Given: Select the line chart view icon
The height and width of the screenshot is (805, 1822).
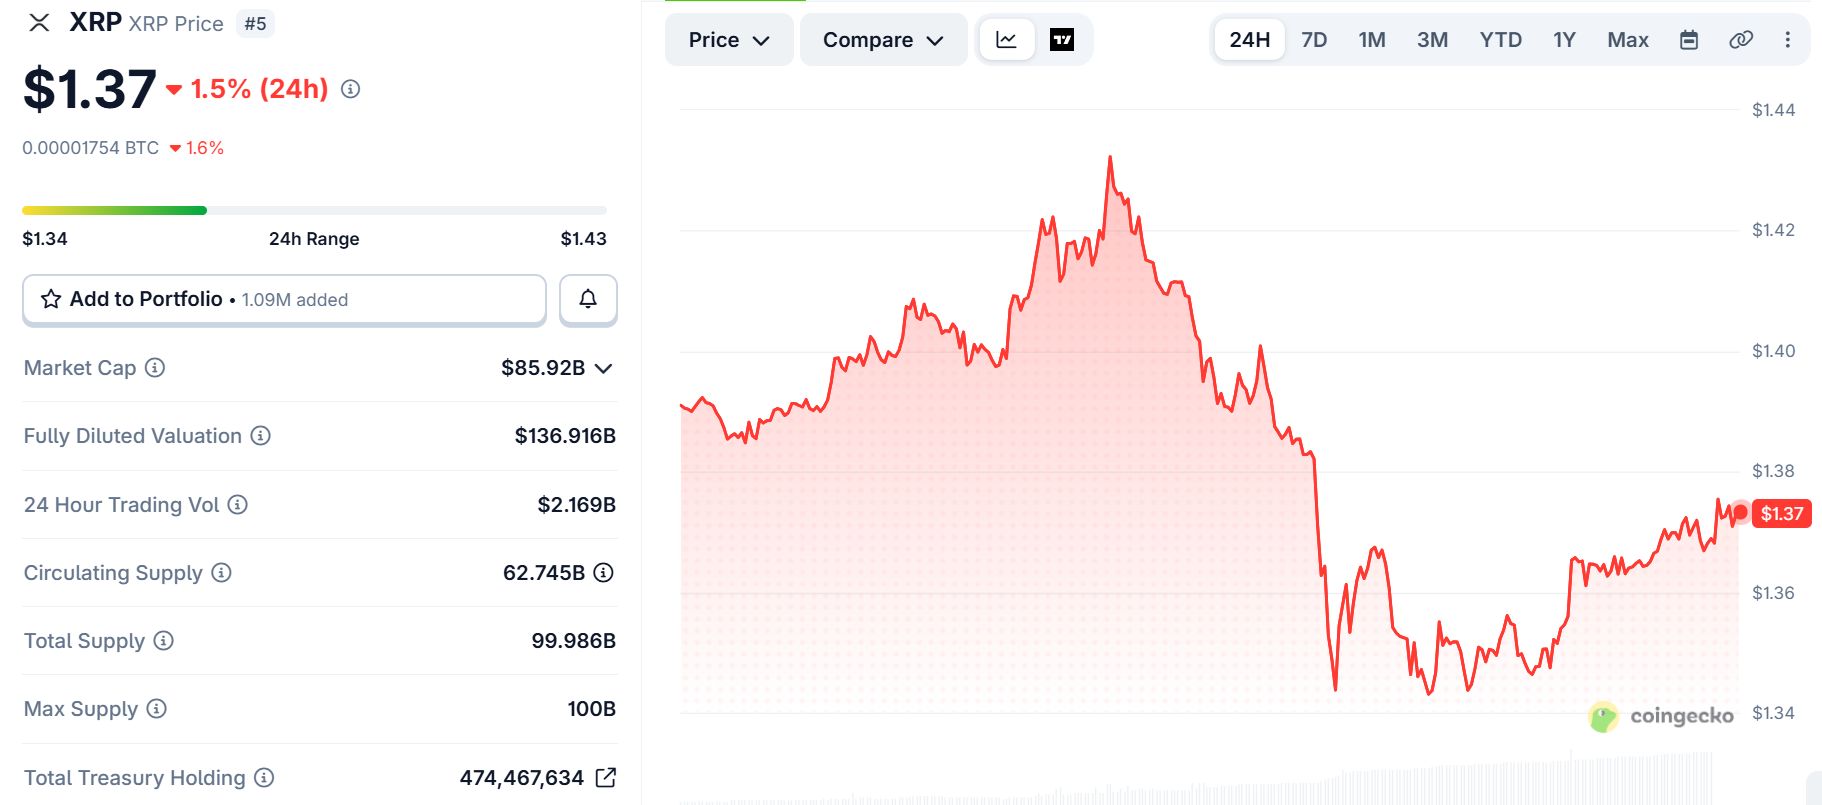Looking at the screenshot, I should (1007, 40).
